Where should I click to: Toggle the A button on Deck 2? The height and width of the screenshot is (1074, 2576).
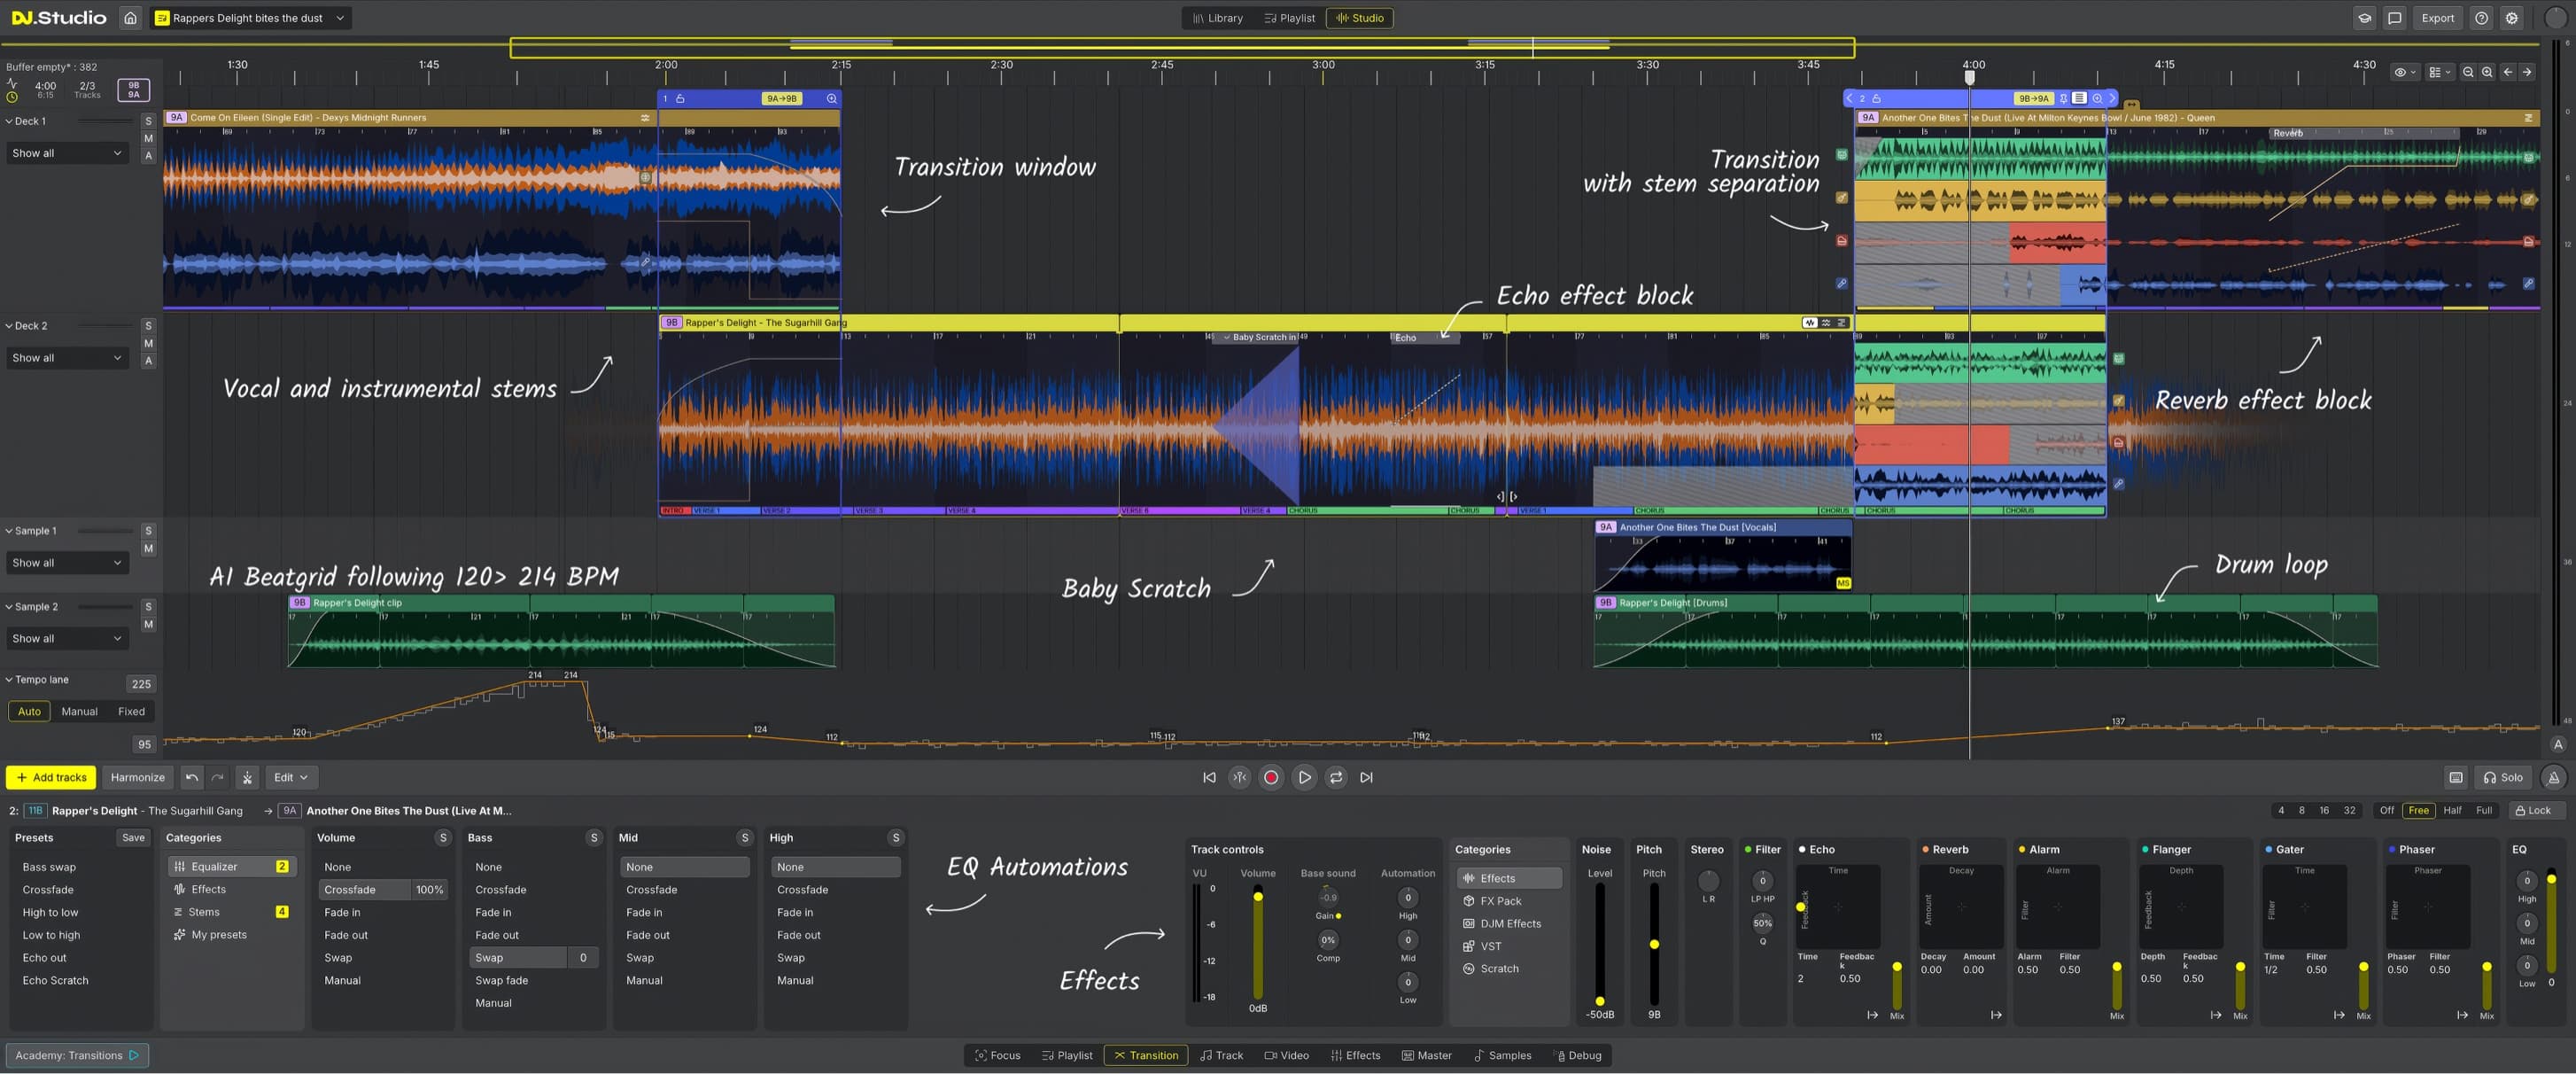coord(149,361)
